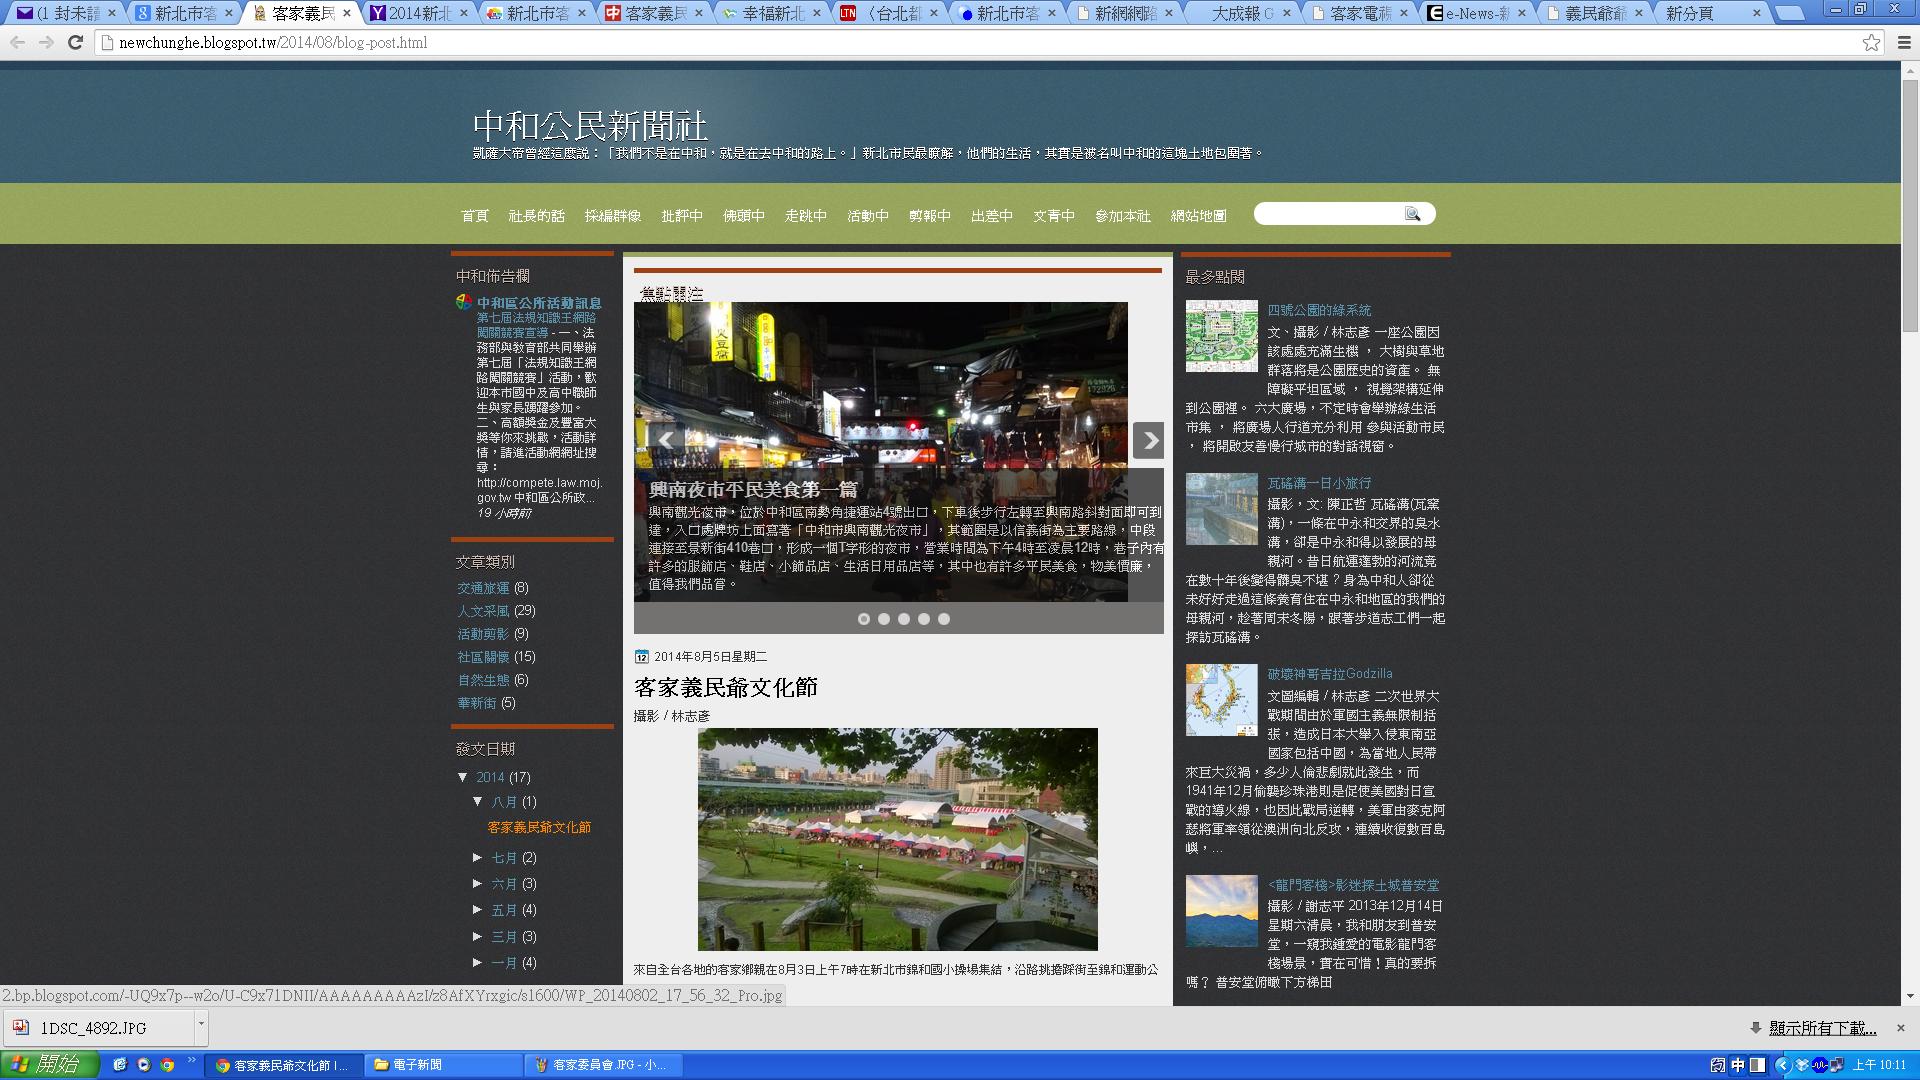Open the 採編群像 menu item
This screenshot has width=1920, height=1080.
[x=613, y=215]
